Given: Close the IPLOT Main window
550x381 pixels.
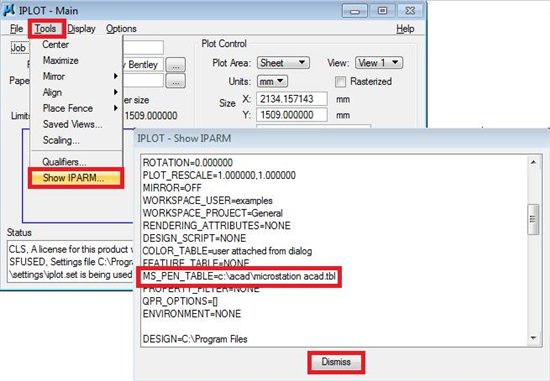Looking at the screenshot, I should click(410, 11).
